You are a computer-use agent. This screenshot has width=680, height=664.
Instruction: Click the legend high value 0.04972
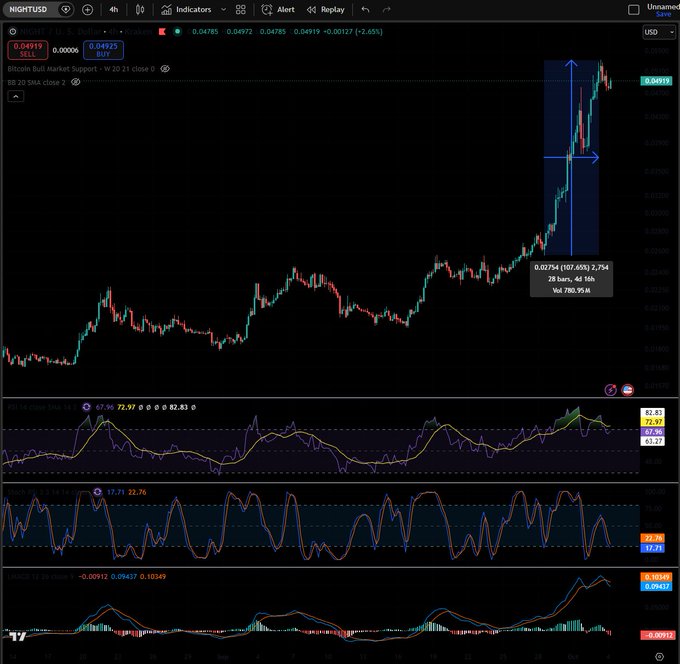point(239,32)
